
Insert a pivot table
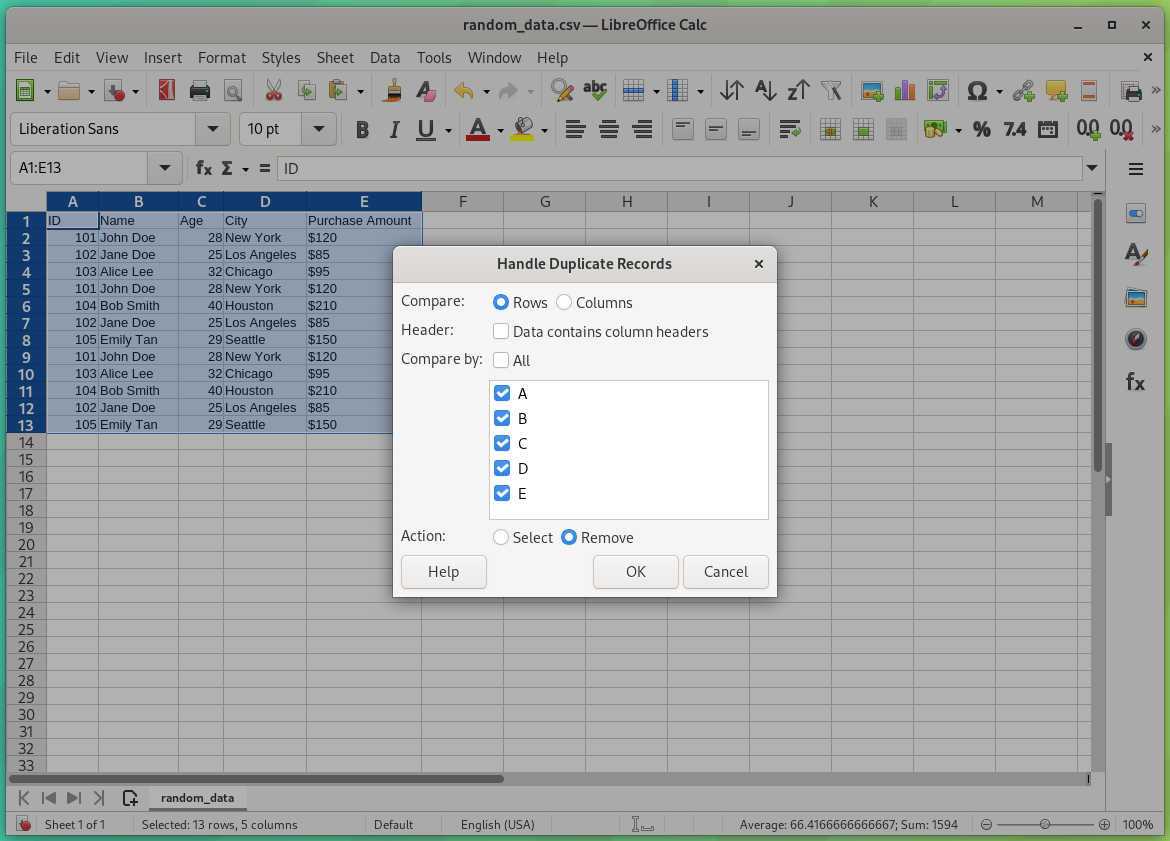(937, 90)
